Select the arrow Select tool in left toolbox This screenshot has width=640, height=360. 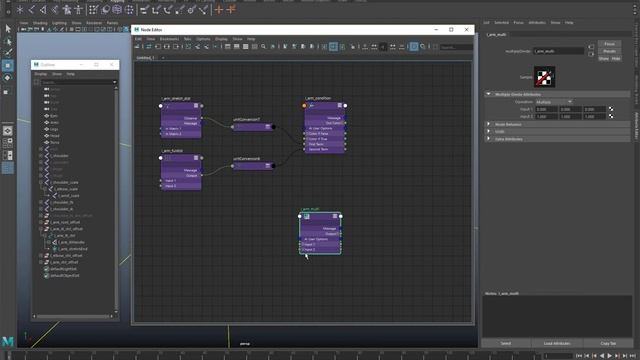click(x=8, y=29)
